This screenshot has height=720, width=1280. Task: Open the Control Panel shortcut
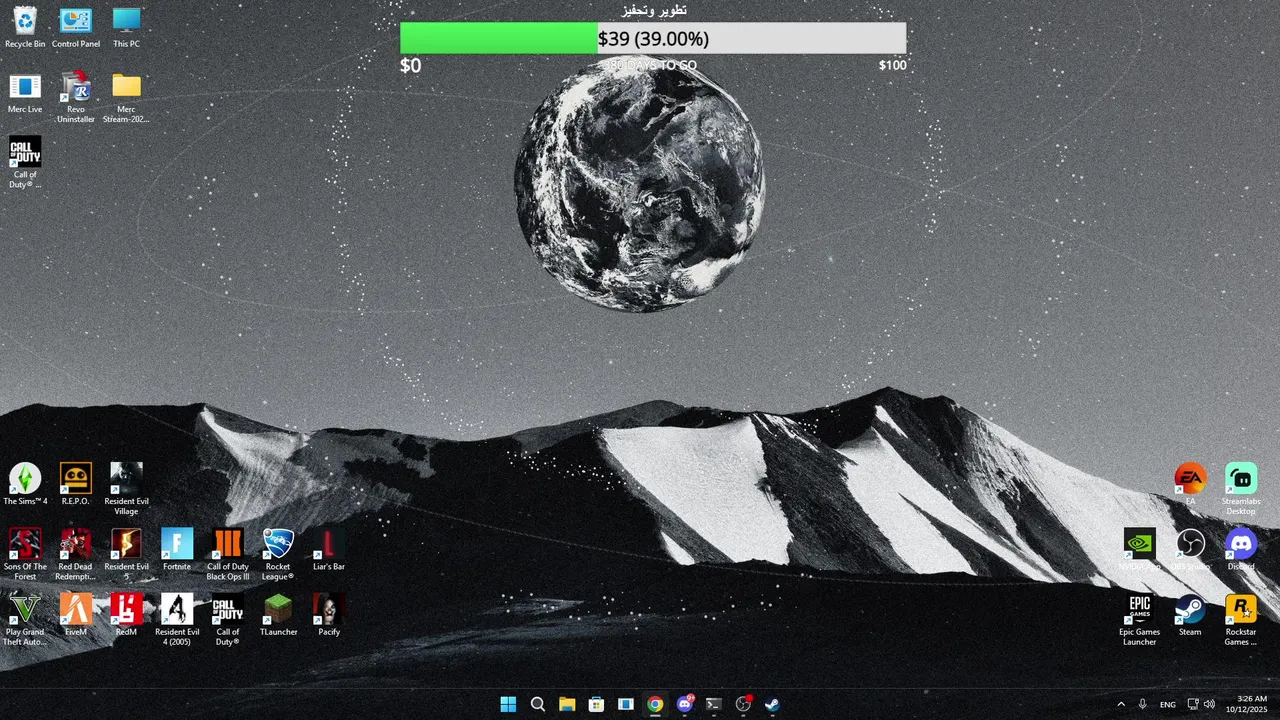(x=76, y=27)
